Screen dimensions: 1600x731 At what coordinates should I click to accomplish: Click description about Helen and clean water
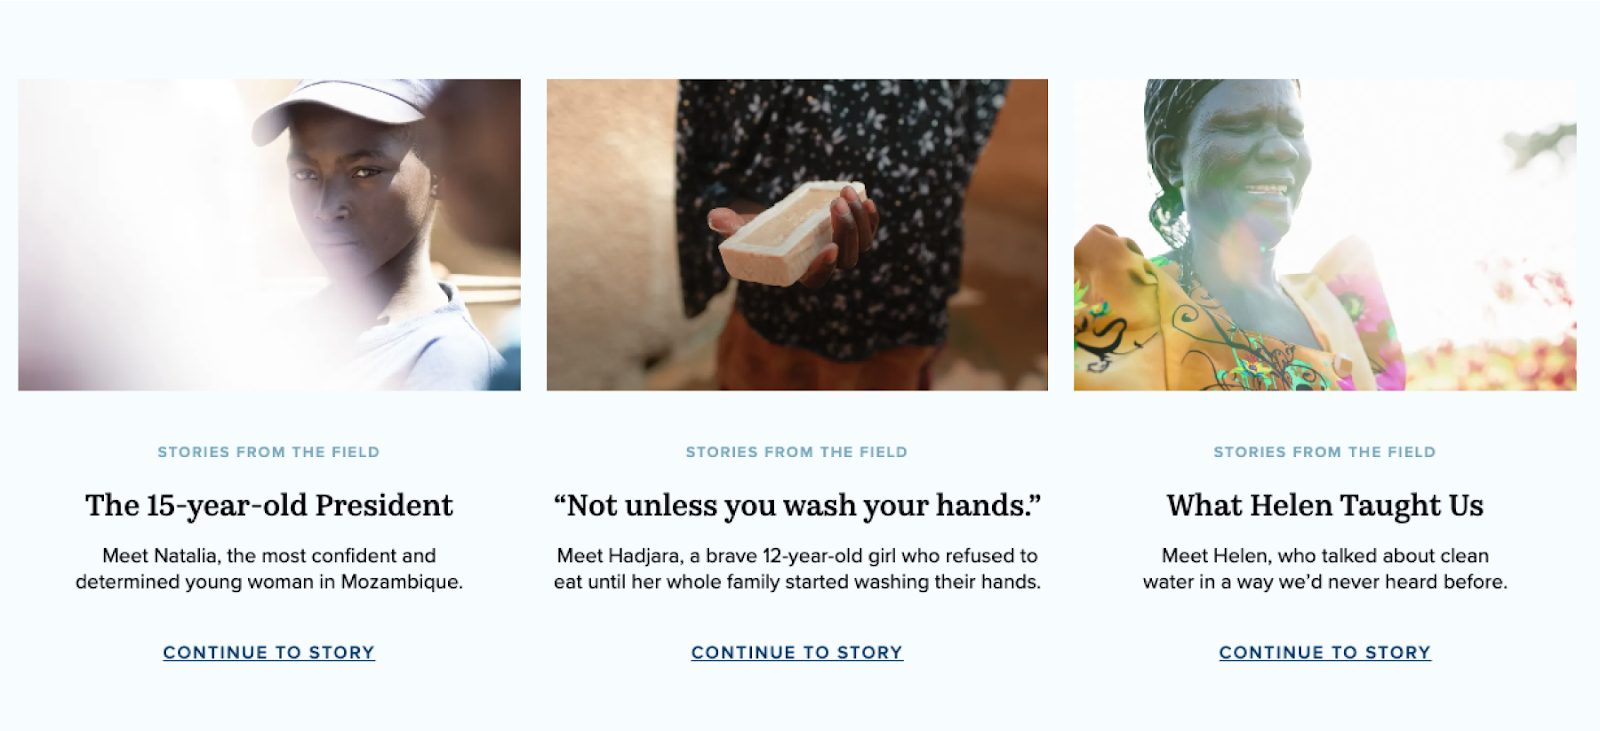(x=1325, y=568)
